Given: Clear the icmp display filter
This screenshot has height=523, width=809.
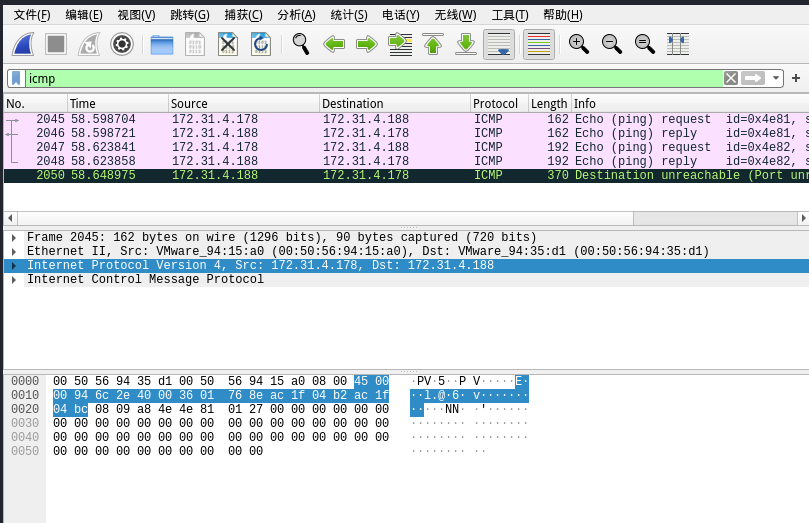Looking at the screenshot, I should (x=731, y=78).
